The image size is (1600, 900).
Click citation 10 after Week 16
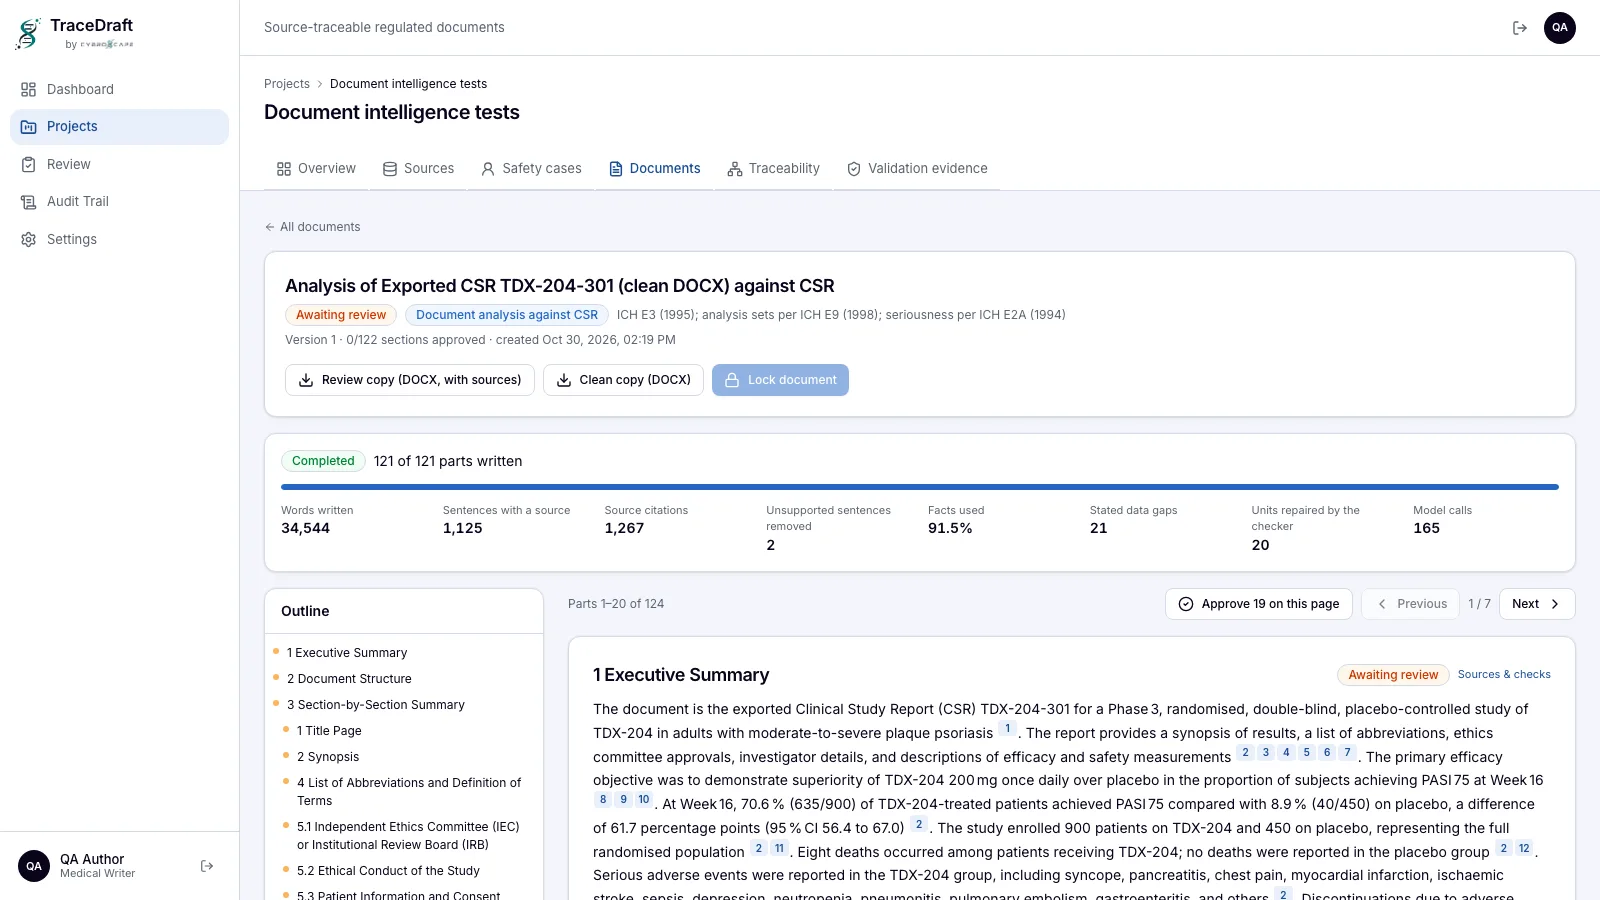click(x=644, y=800)
